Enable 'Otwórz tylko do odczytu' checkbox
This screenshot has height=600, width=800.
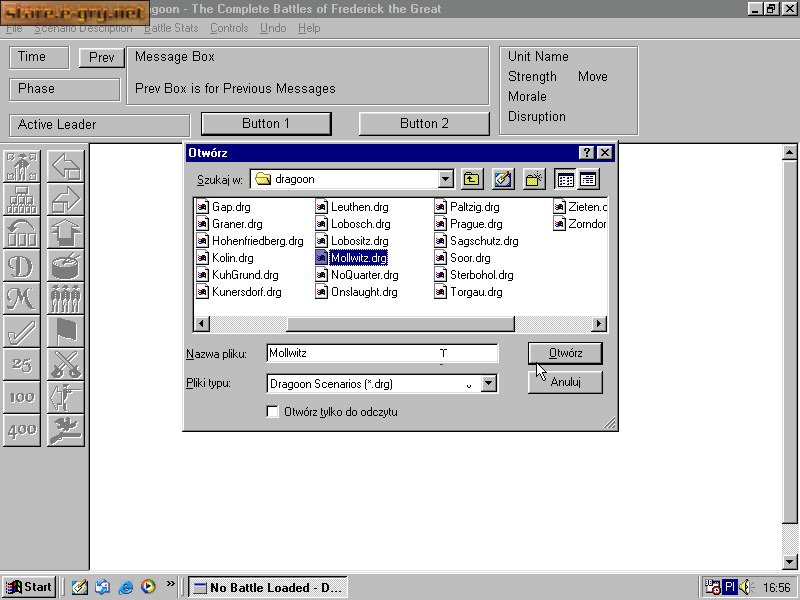click(x=273, y=411)
